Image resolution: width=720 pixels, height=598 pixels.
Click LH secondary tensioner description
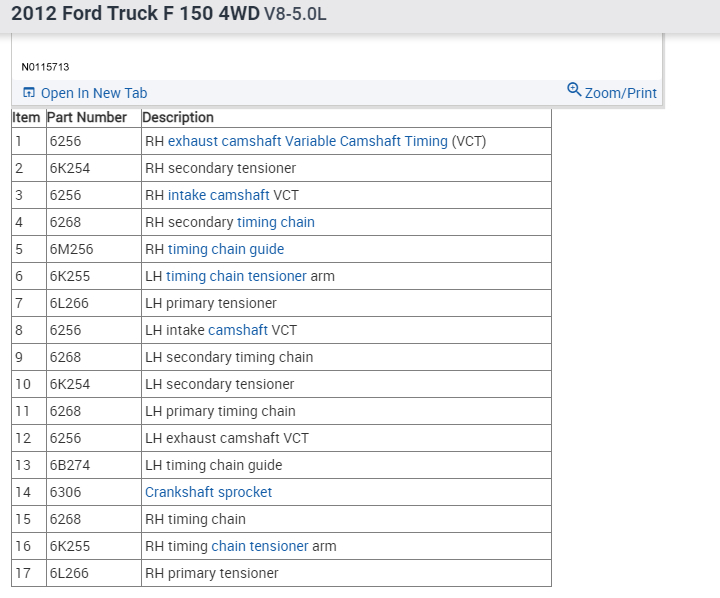[x=219, y=384]
